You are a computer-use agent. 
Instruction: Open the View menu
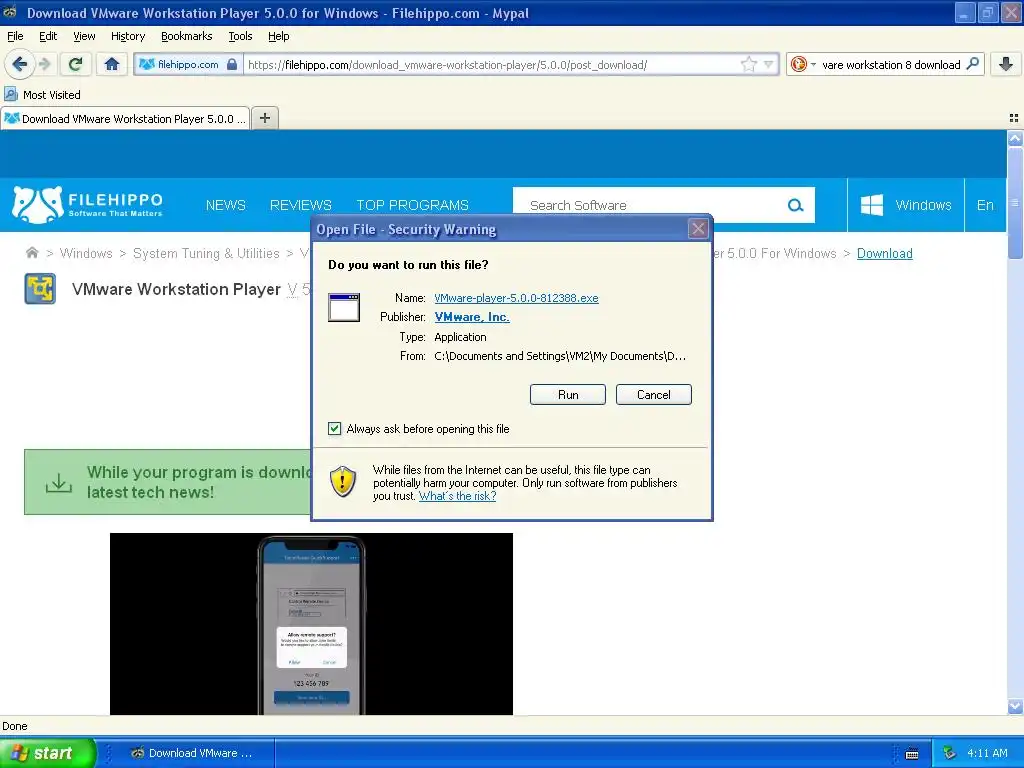[84, 36]
